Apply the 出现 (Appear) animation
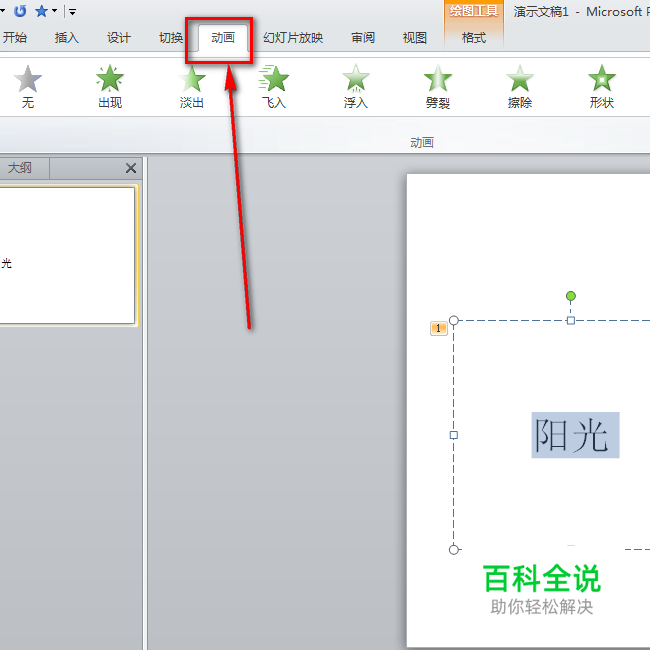 (110, 87)
